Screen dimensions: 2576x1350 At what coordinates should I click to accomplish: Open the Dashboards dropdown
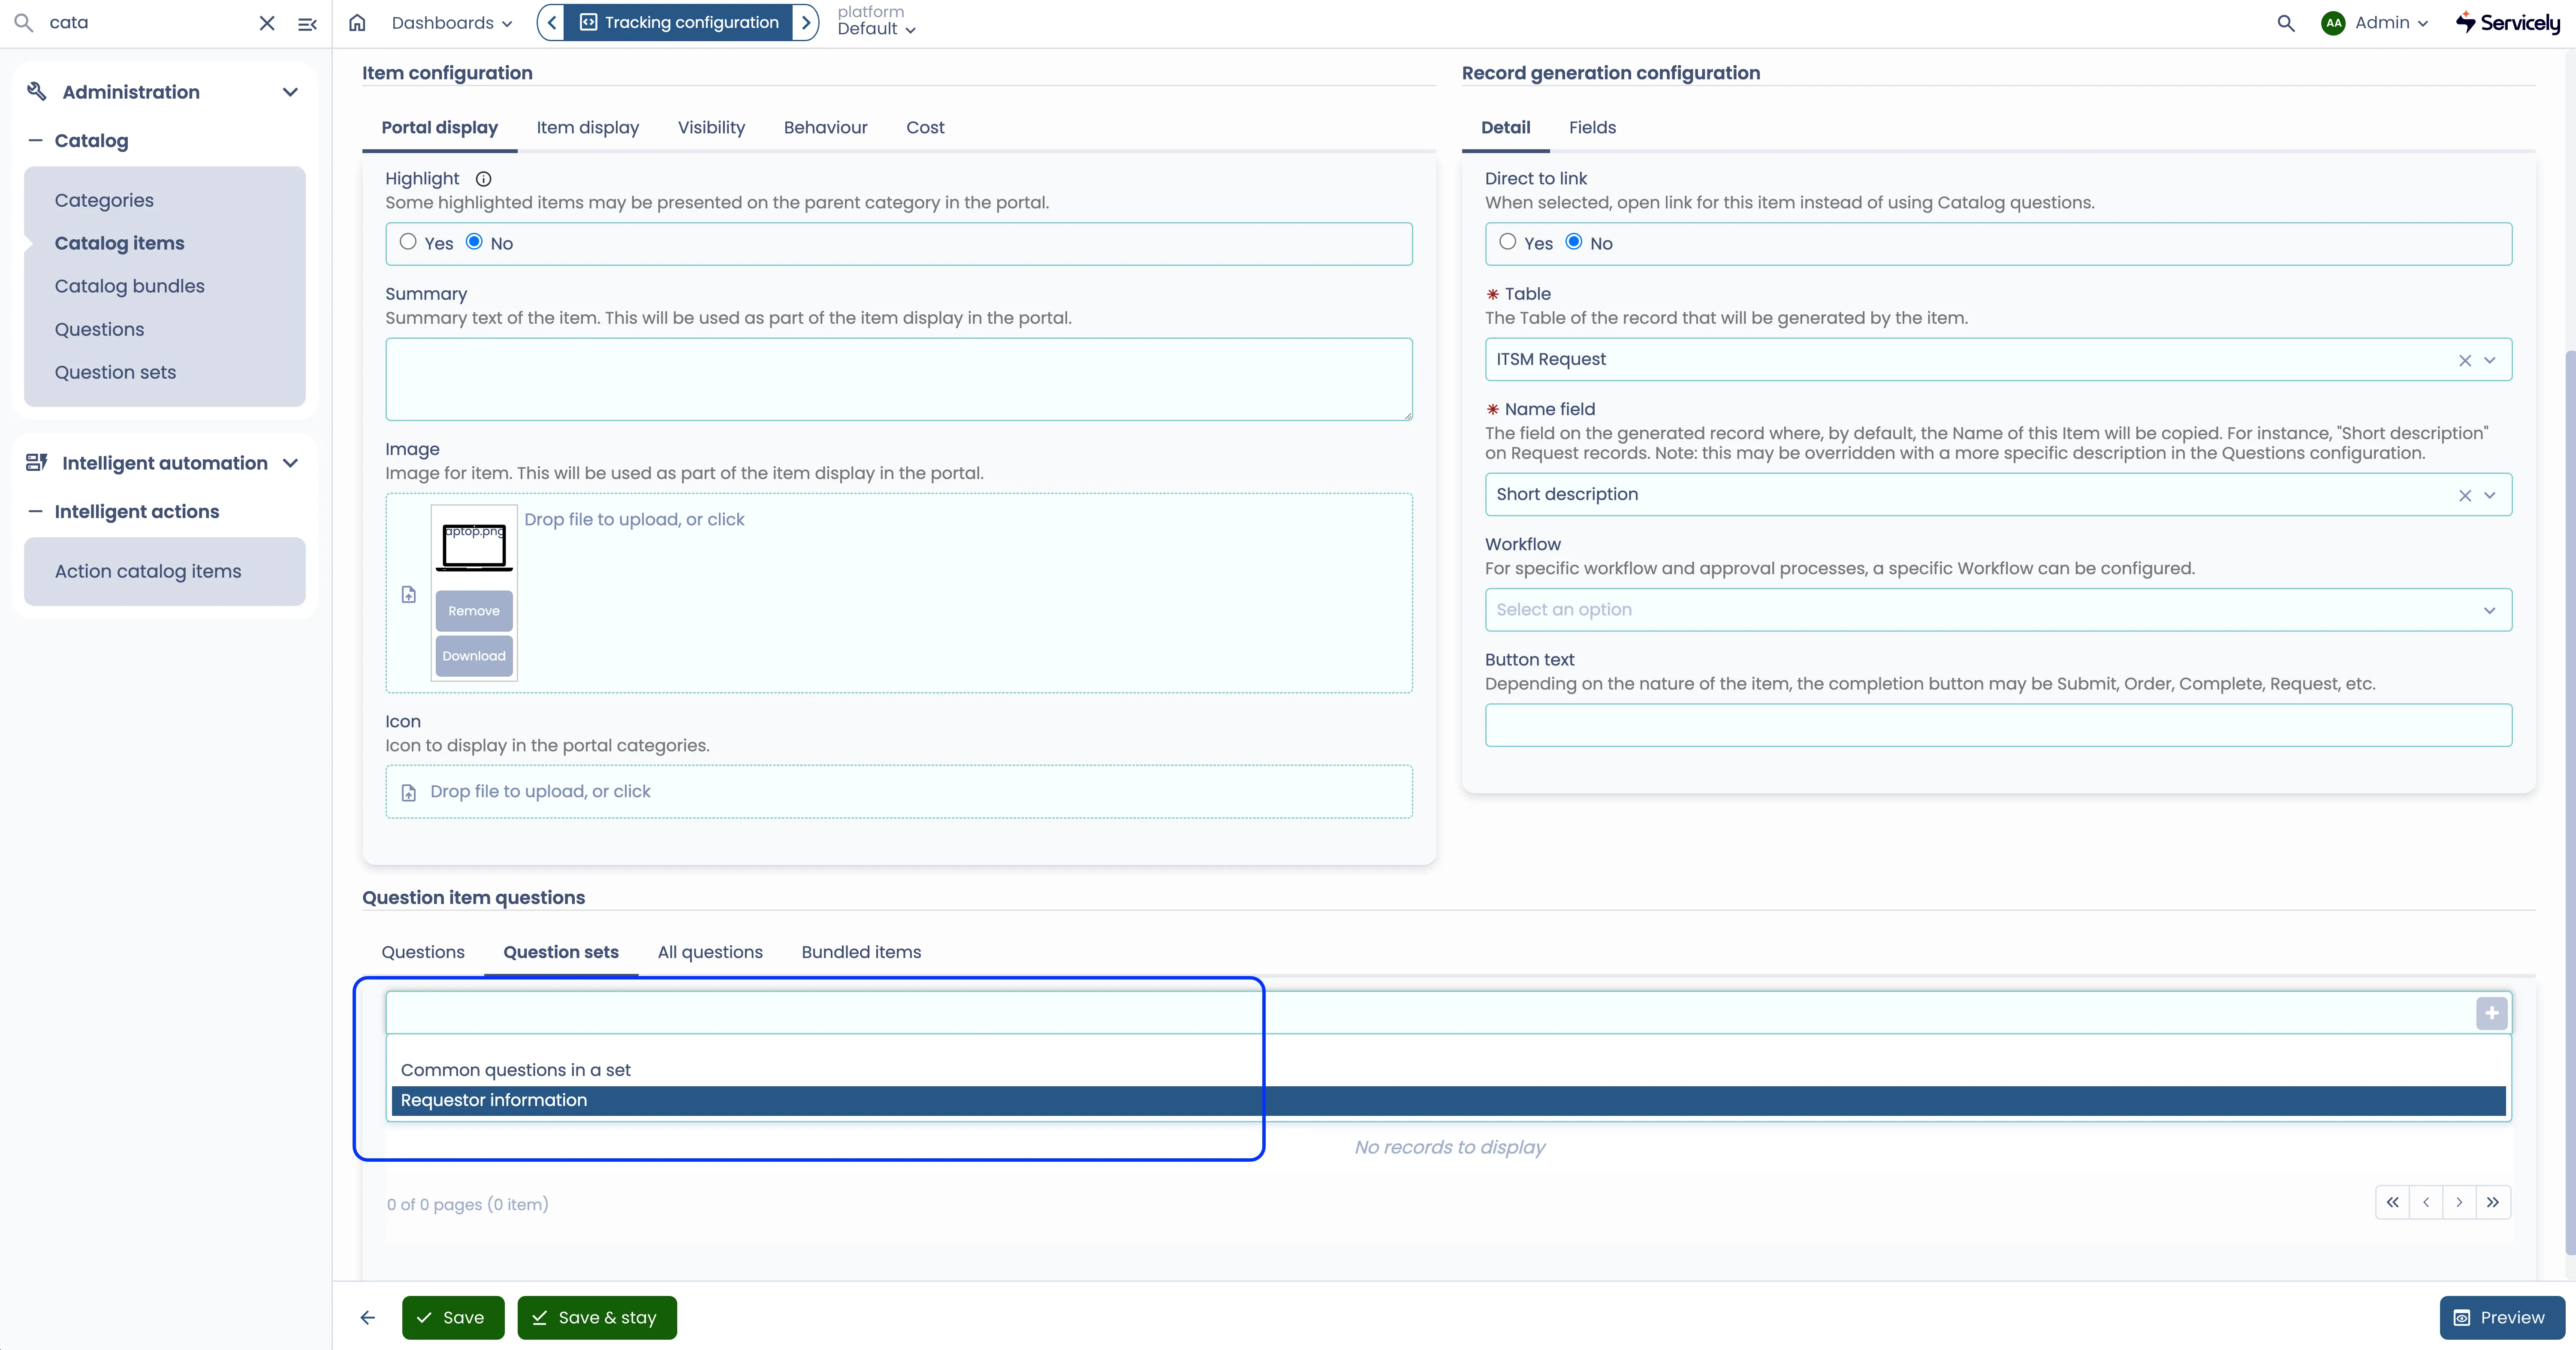(452, 23)
